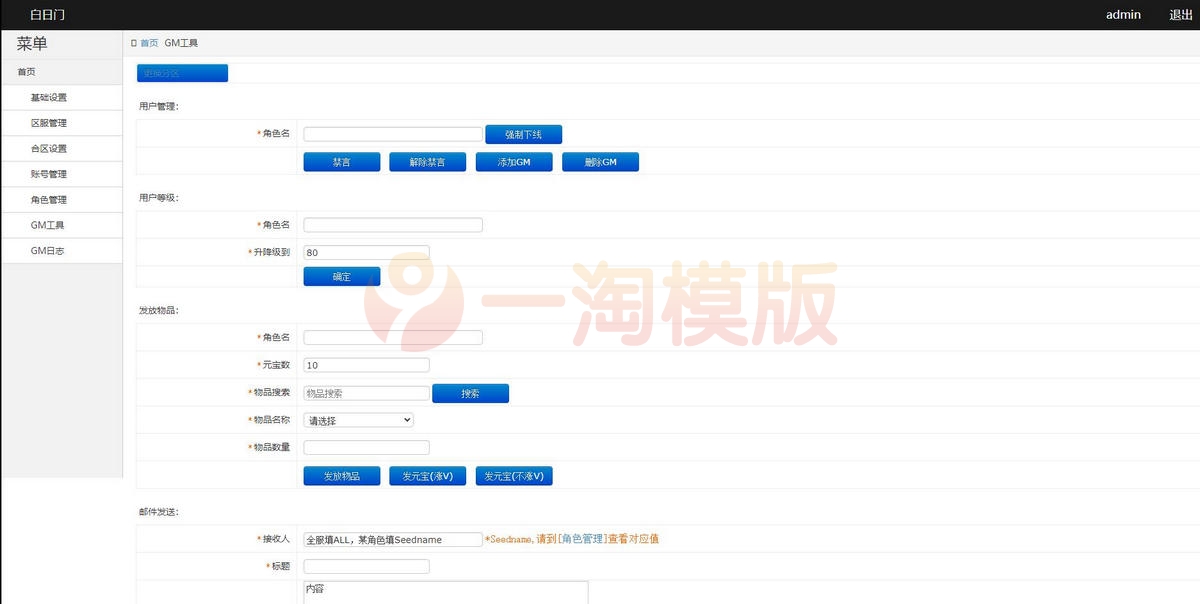Viewport: 1200px width, 604px height.
Task: Click the 添加GM button
Action: click(x=513, y=161)
